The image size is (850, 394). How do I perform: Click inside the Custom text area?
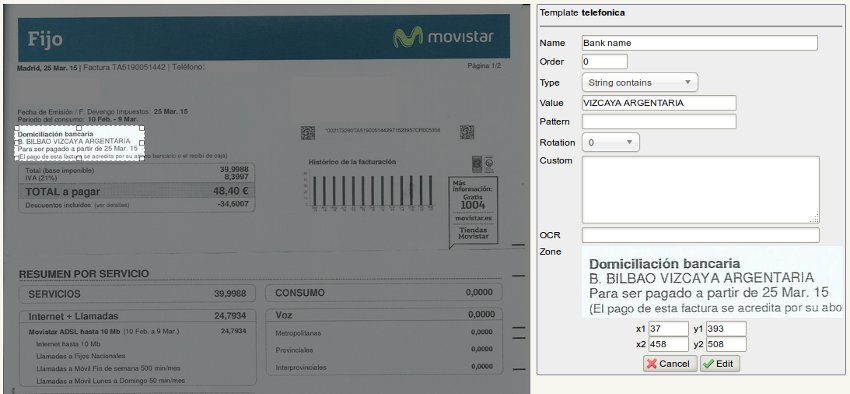click(700, 190)
